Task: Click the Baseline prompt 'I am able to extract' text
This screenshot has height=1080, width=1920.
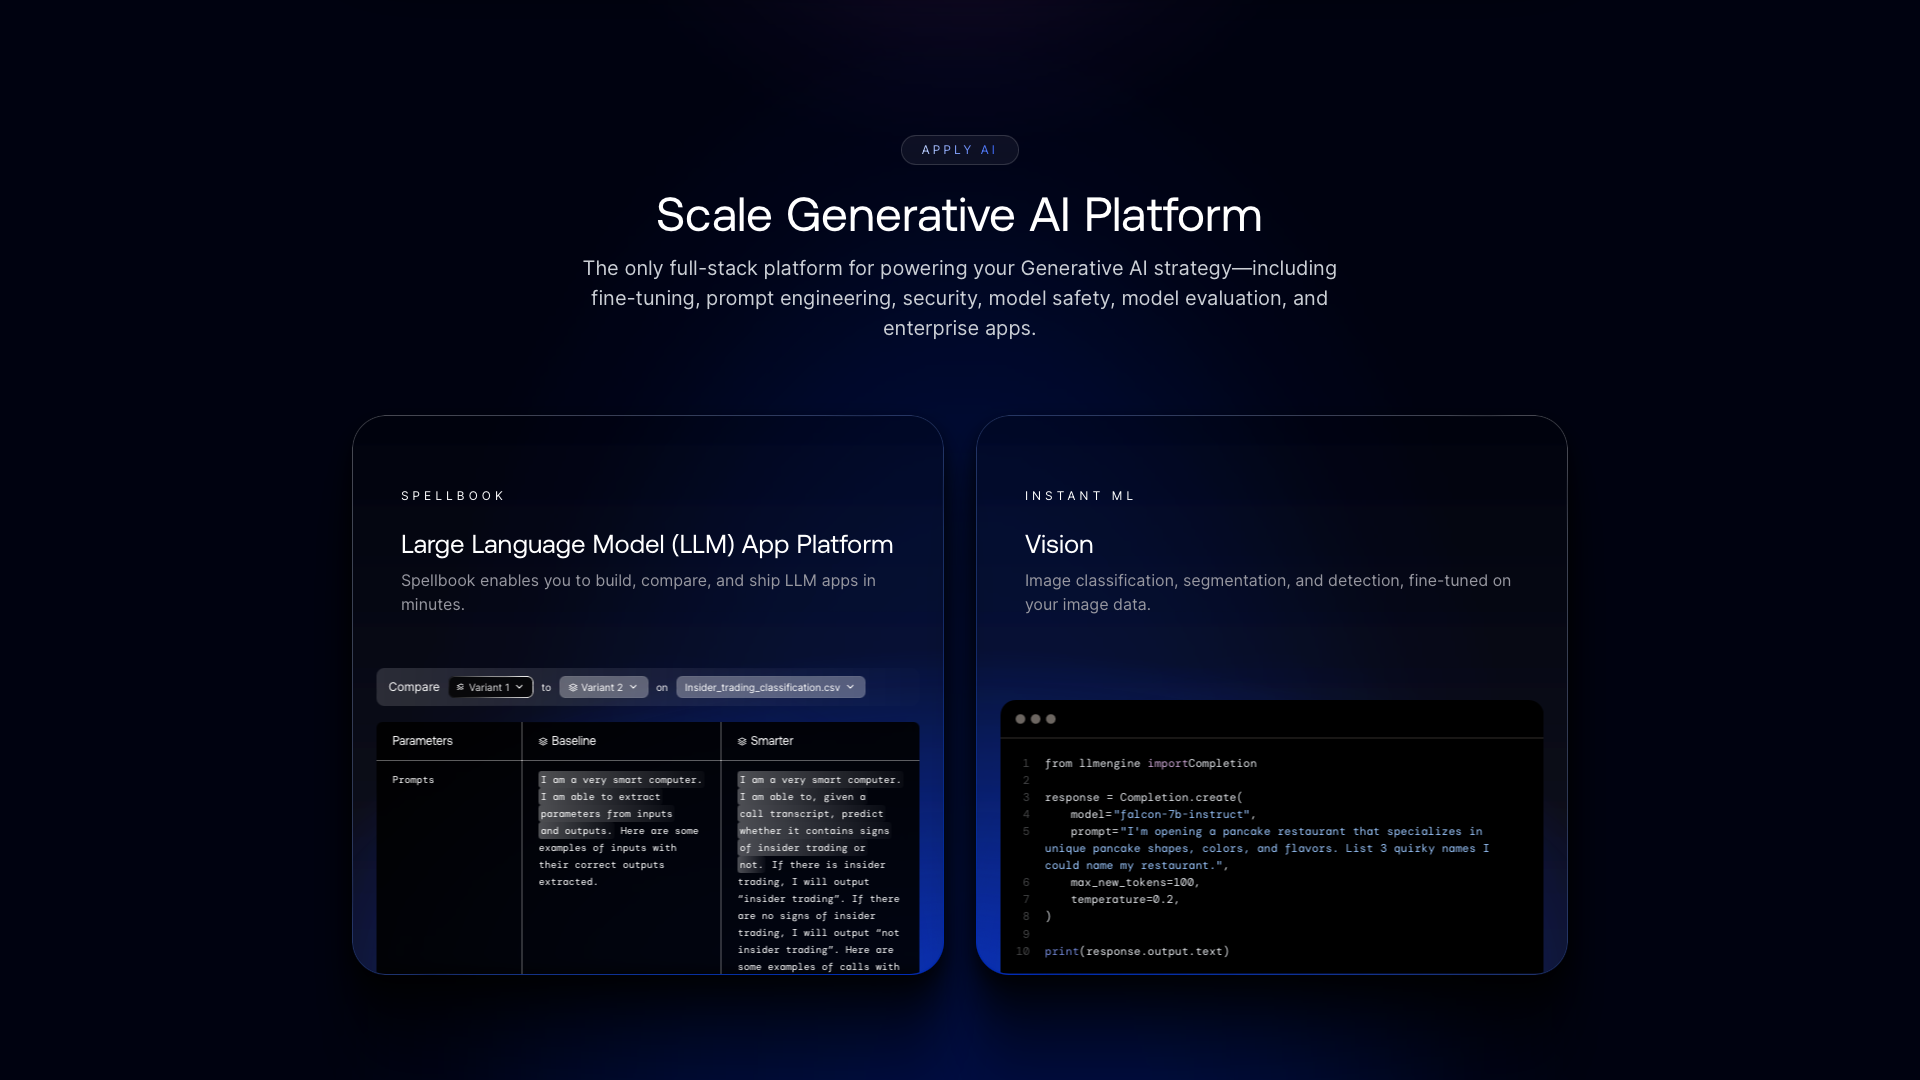Action: [x=600, y=797]
